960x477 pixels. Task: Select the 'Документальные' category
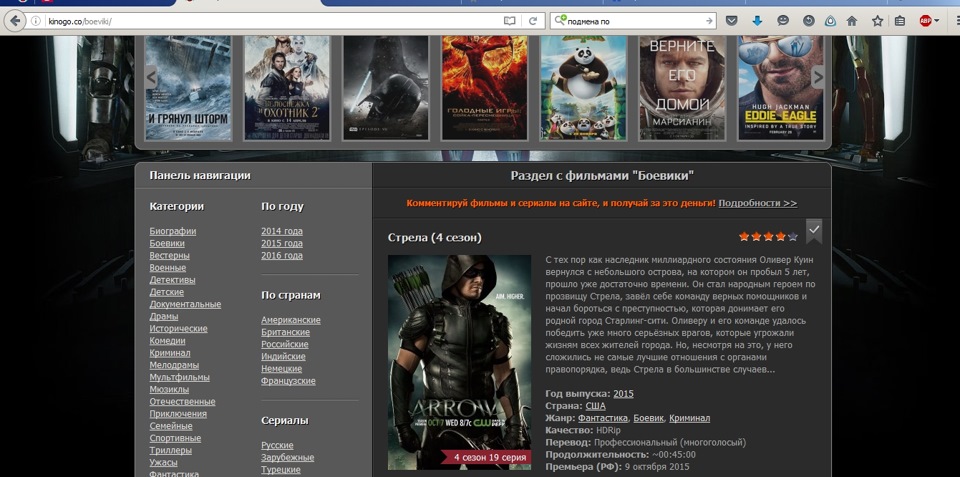click(185, 304)
